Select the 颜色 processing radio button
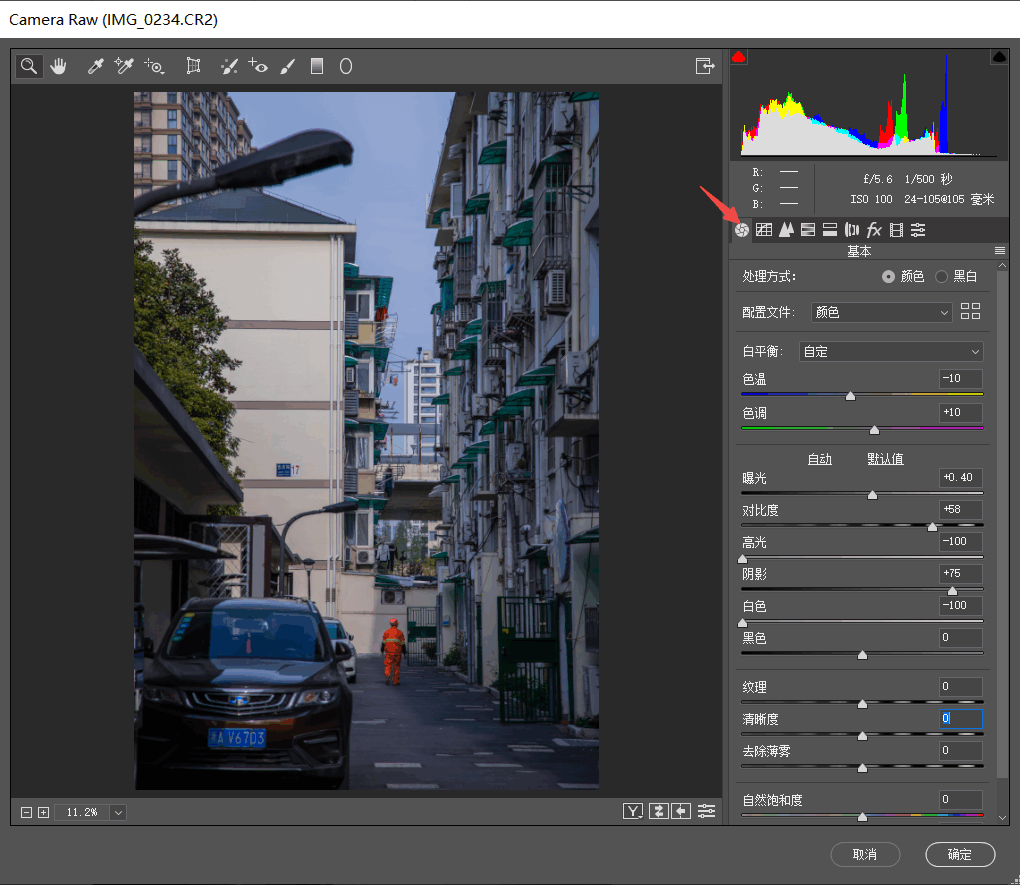Viewport: 1020px width, 885px height. [x=888, y=277]
